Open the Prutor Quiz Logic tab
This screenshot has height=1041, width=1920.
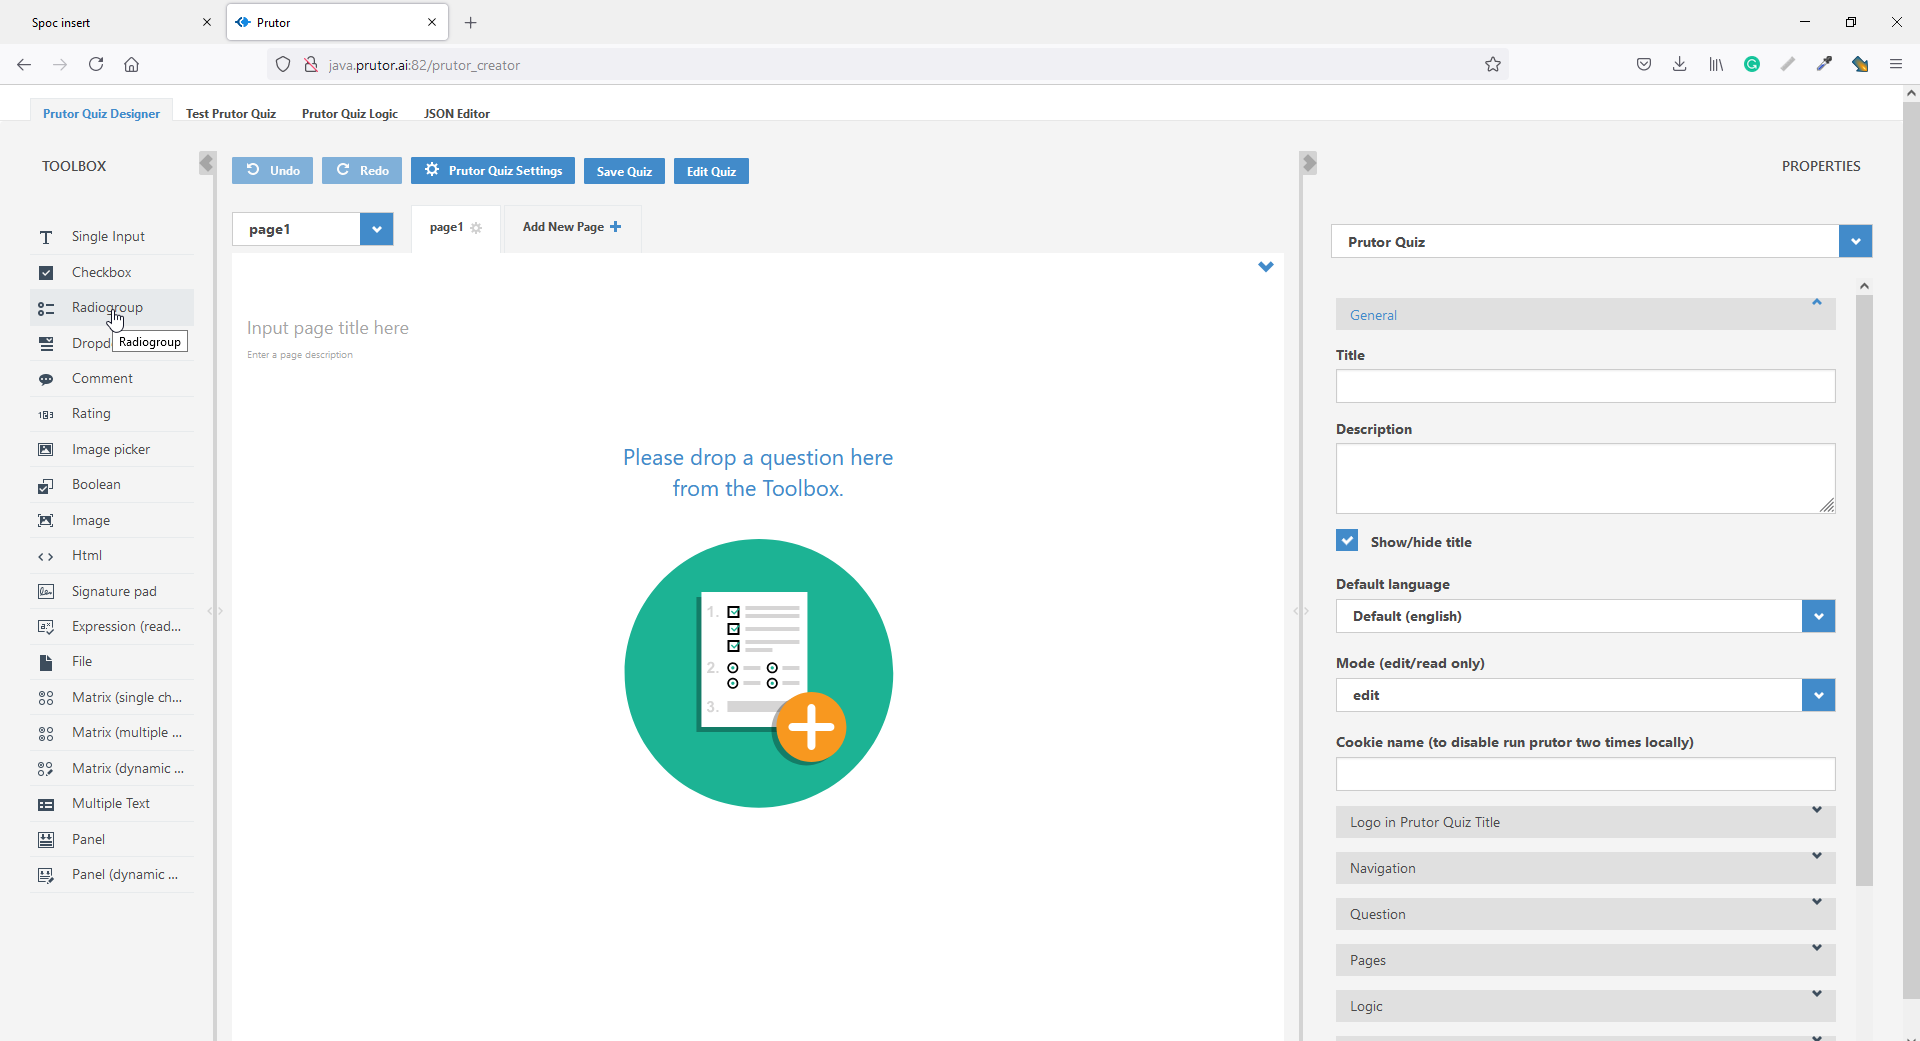coord(350,113)
